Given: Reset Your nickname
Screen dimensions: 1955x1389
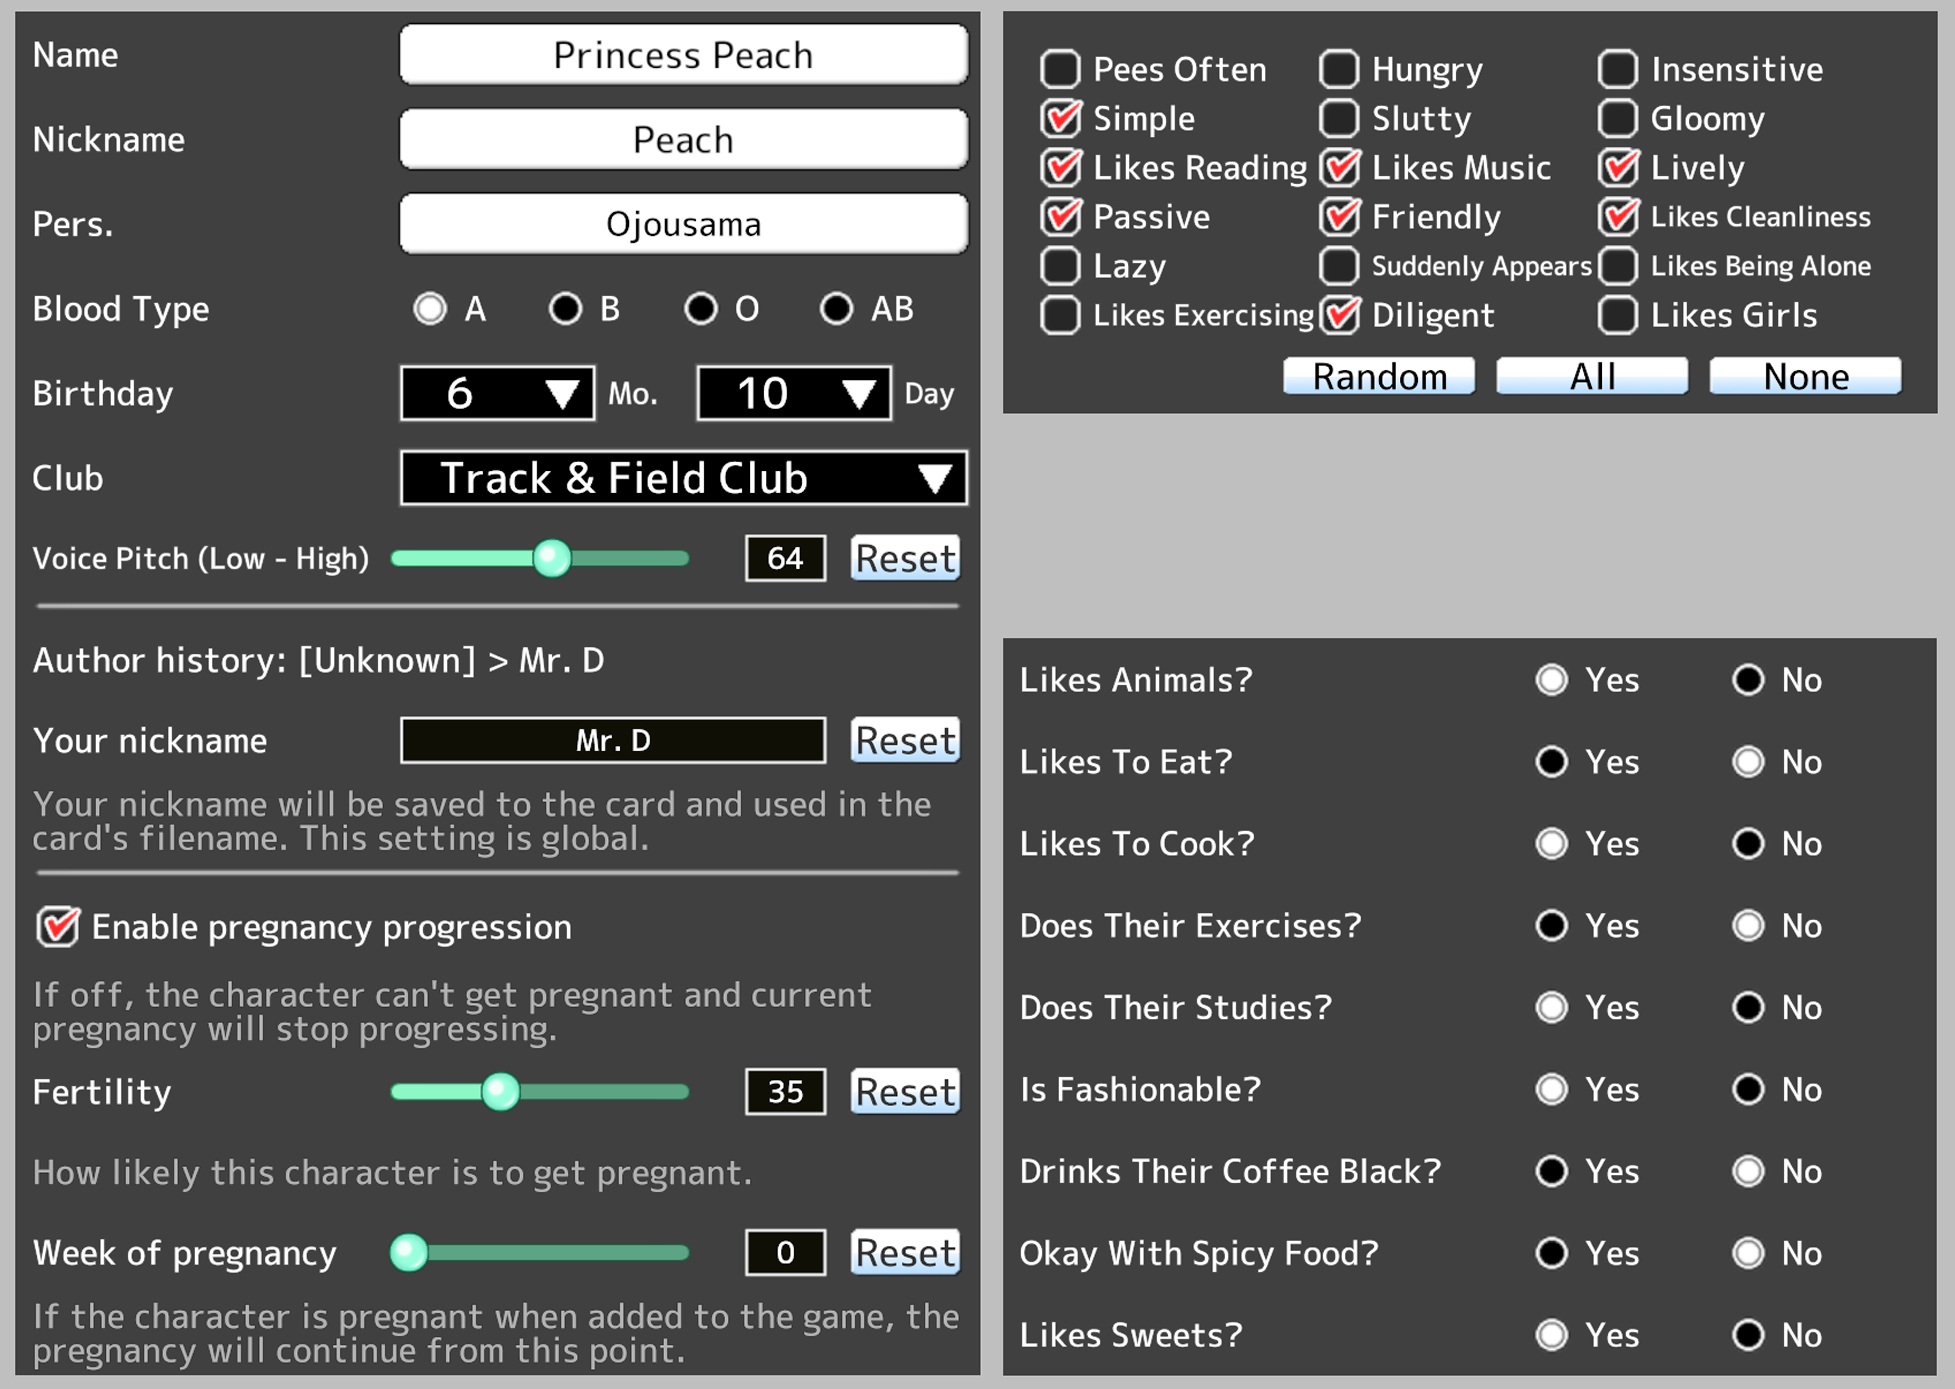Looking at the screenshot, I should [x=905, y=740].
